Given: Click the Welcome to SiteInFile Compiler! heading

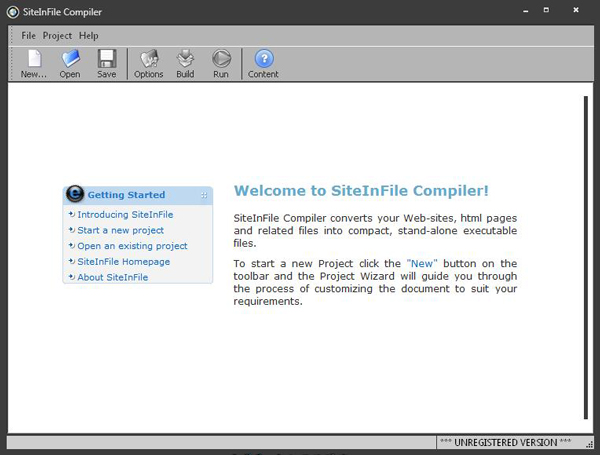Looking at the screenshot, I should click(361, 191).
